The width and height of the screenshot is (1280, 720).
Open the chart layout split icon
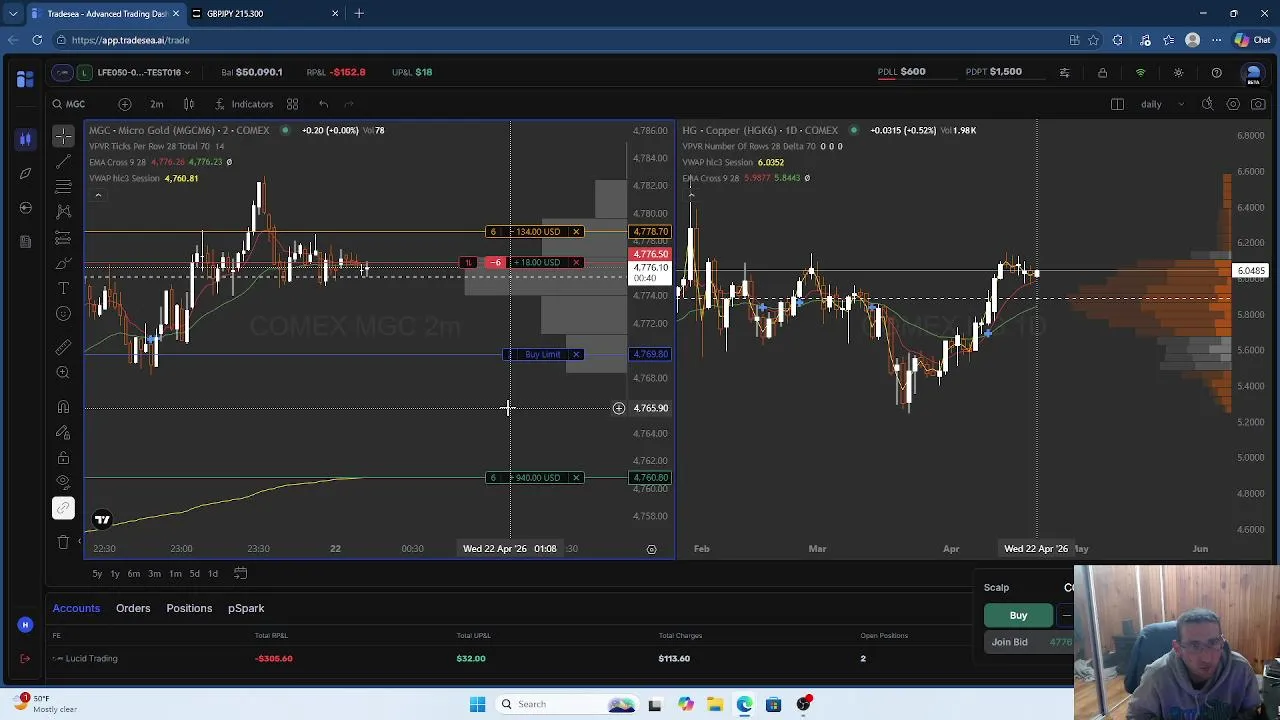1117,104
